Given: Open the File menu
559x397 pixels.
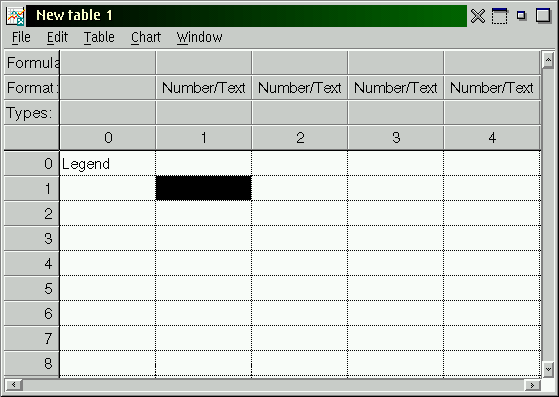Looking at the screenshot, I should 21,37.
